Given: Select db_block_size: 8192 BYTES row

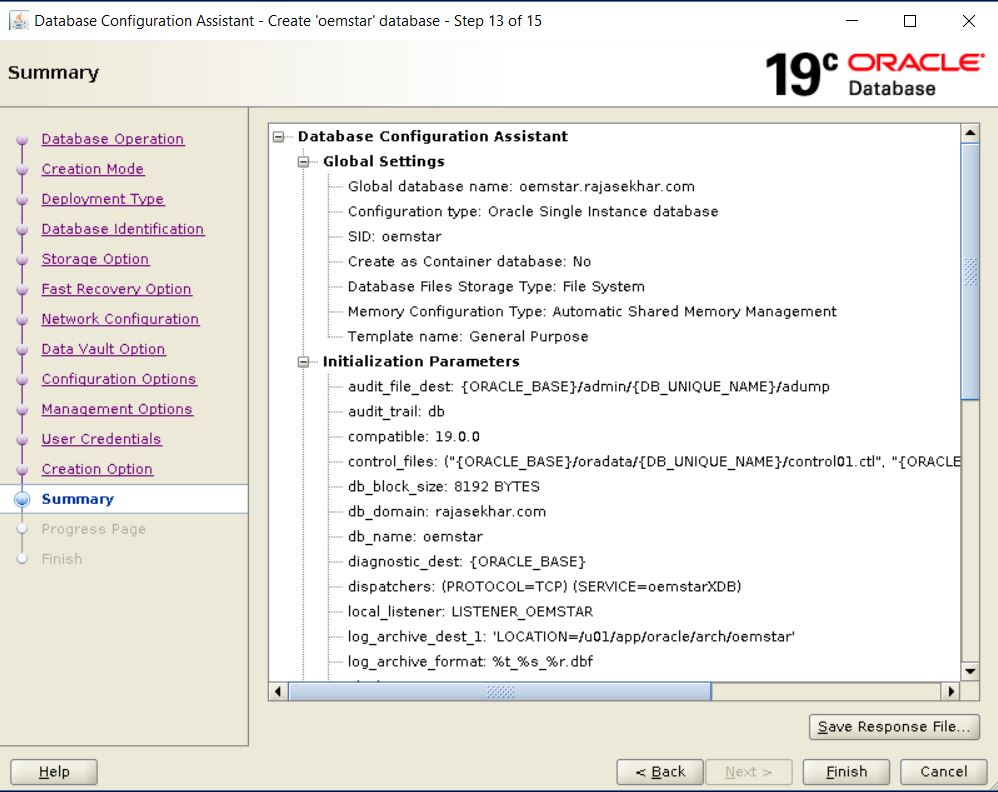Looking at the screenshot, I should [444, 486].
